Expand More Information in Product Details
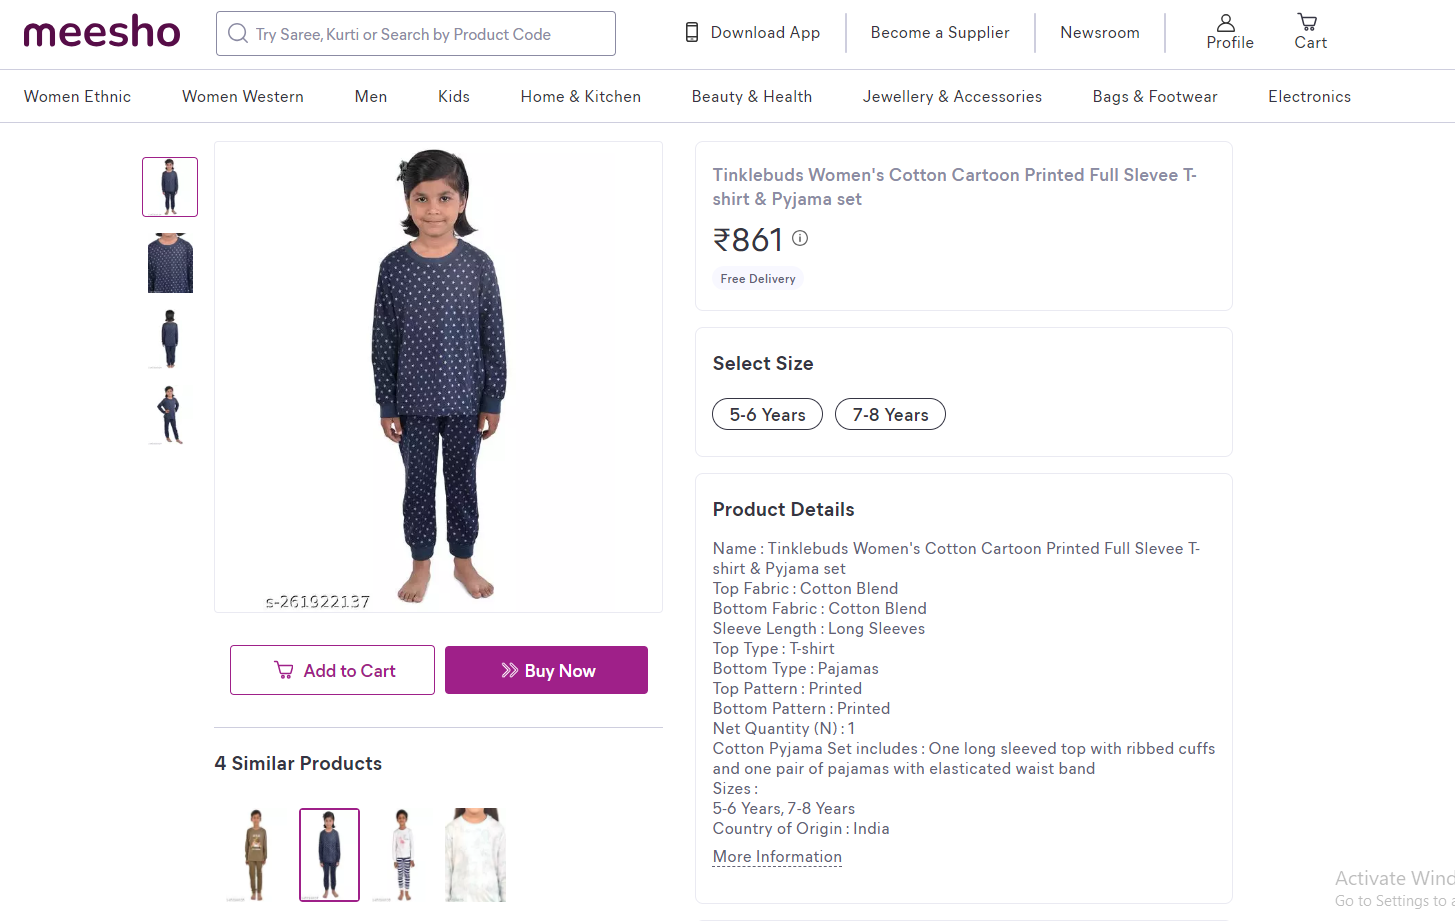Image resolution: width=1455 pixels, height=921 pixels. (x=777, y=857)
